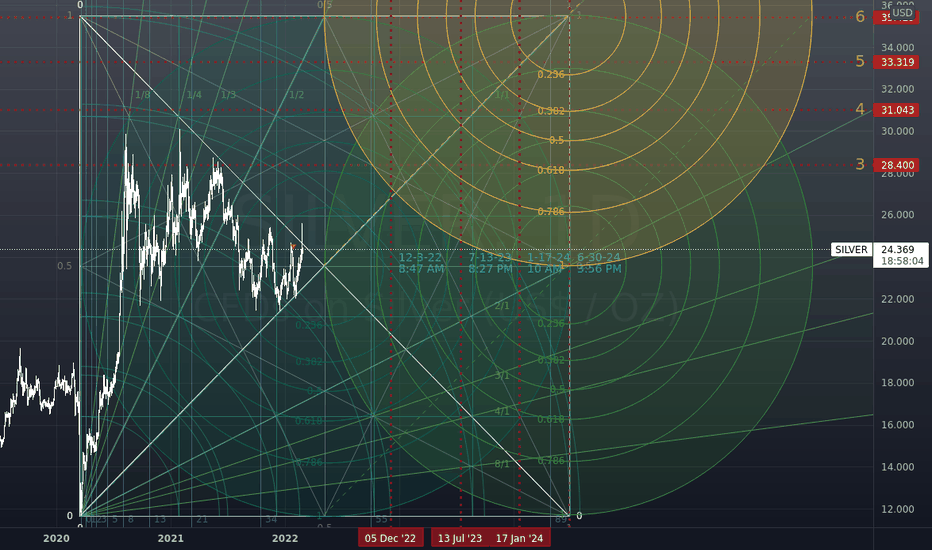The width and height of the screenshot is (932, 550).
Task: Click the 20.000 price scale label
Action: tap(898, 341)
